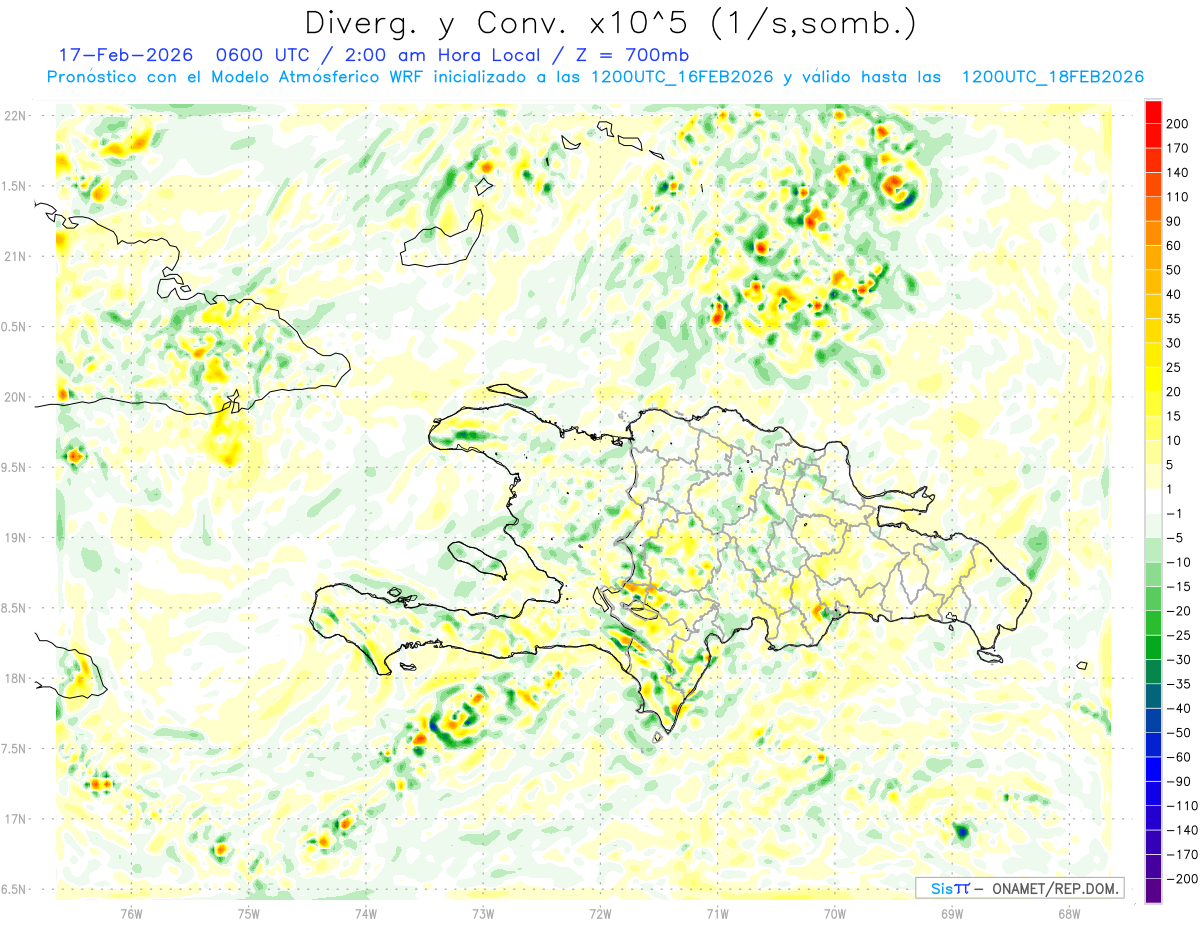Click the '17N' latitude label
Image resolution: width=1200 pixels, height=927 pixels.
pyautogui.click(x=15, y=819)
